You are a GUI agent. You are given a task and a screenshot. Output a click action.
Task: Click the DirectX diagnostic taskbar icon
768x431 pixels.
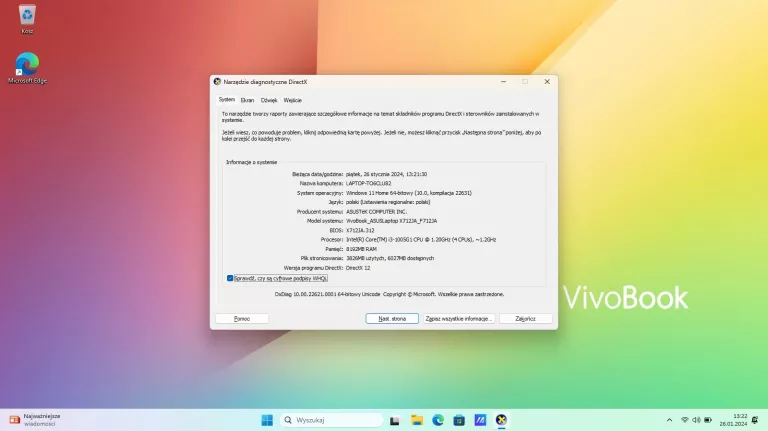pyautogui.click(x=501, y=420)
